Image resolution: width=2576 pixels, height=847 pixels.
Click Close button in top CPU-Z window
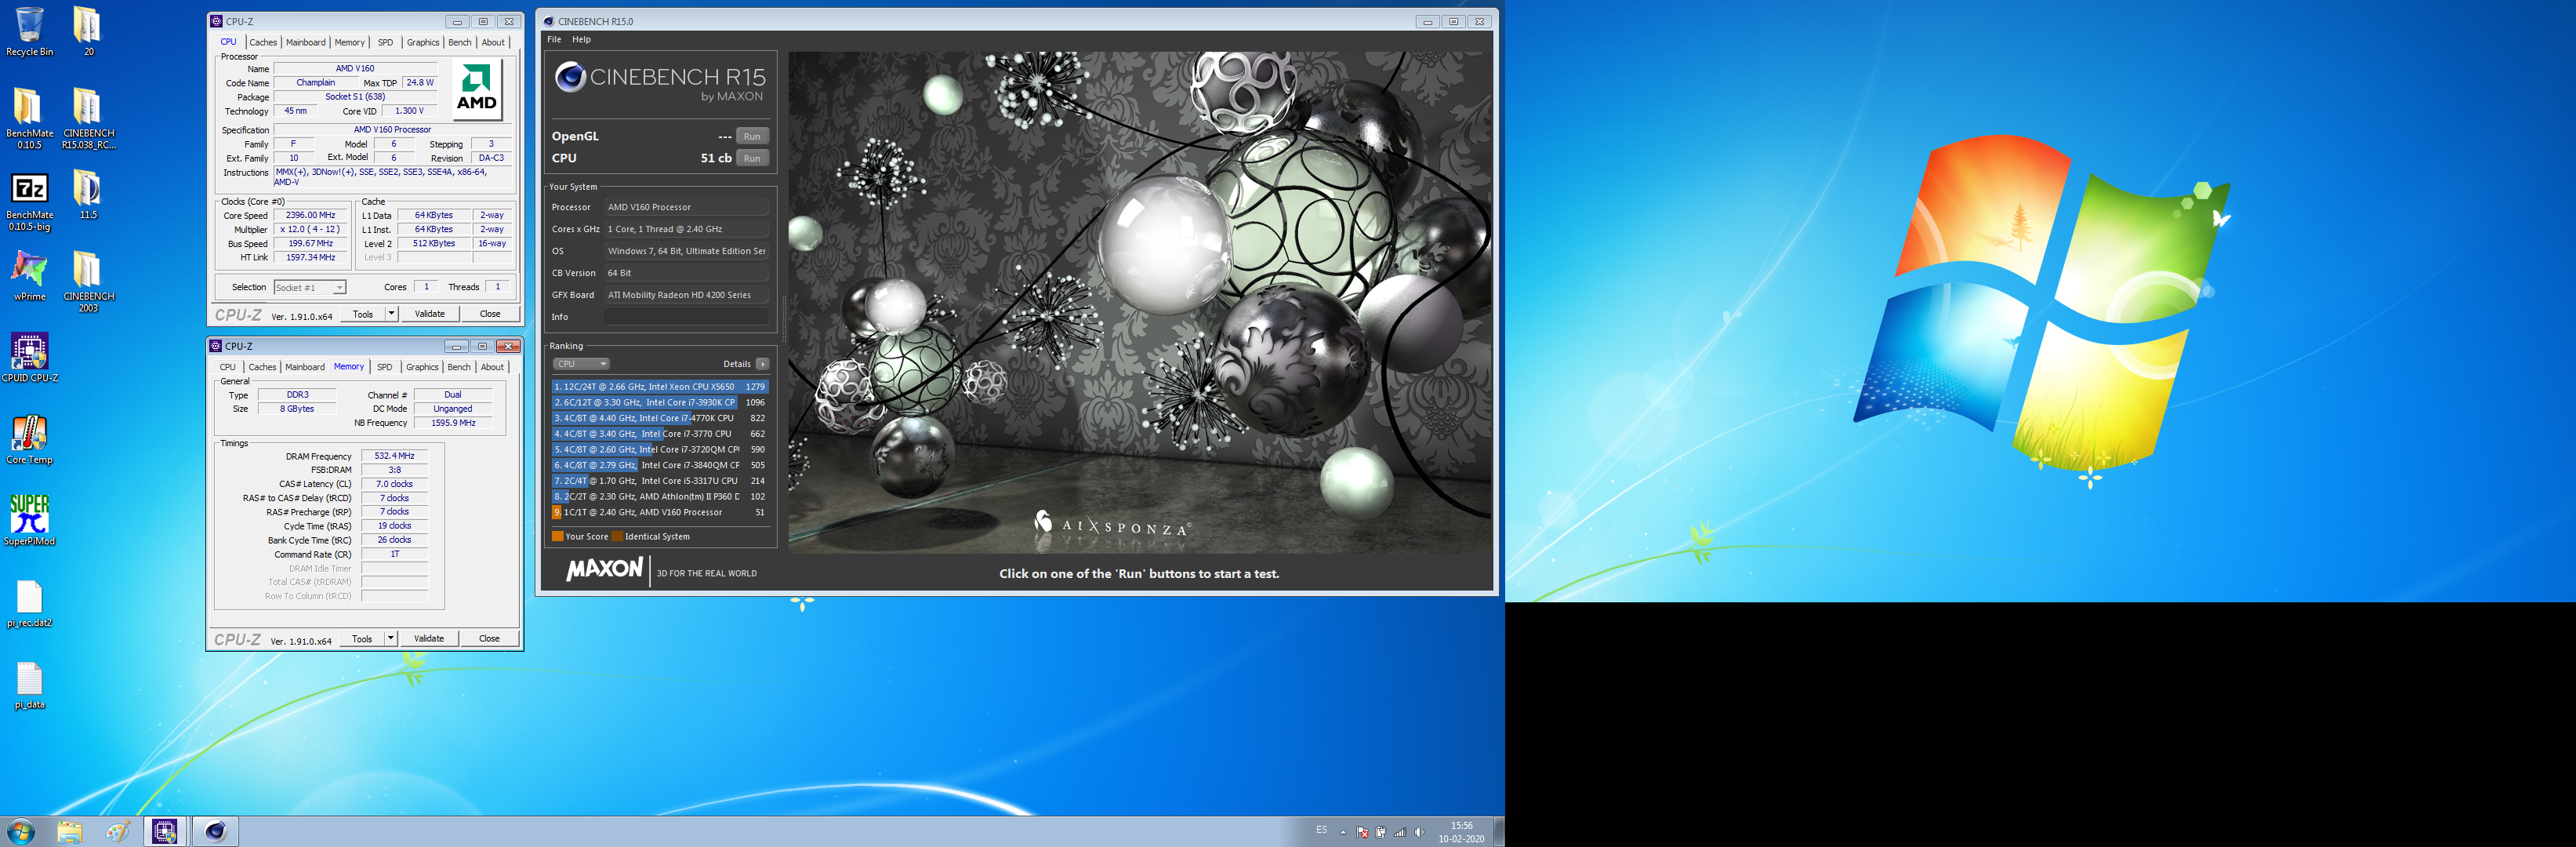point(490,314)
